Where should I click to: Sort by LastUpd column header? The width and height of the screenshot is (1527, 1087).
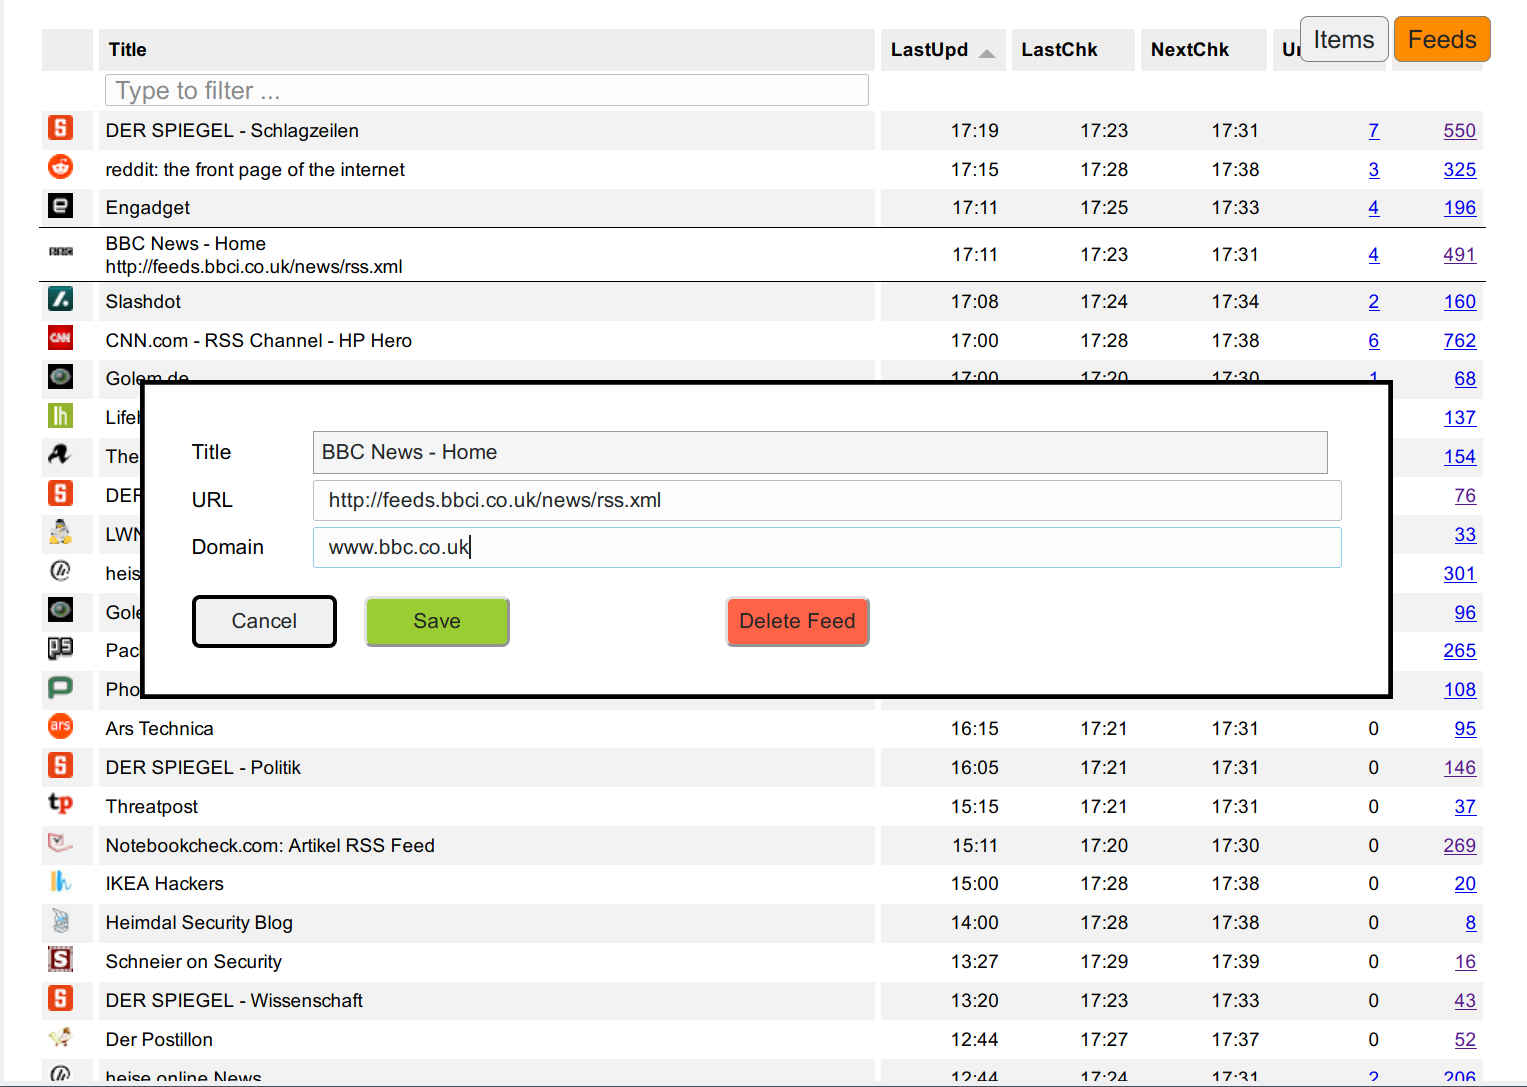click(x=943, y=50)
